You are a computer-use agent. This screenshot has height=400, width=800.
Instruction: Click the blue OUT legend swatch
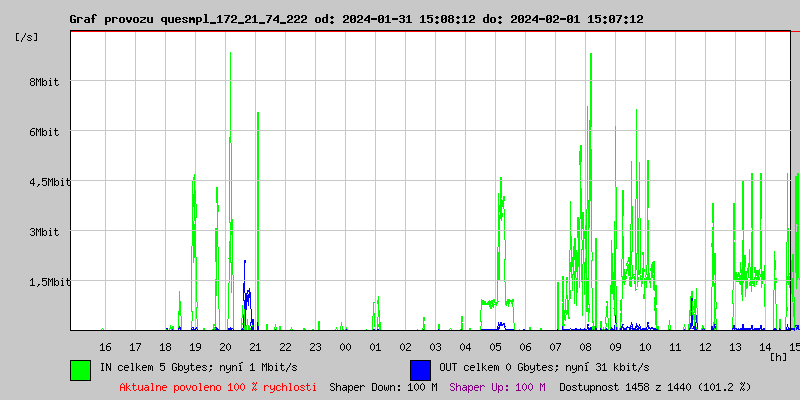click(x=420, y=369)
